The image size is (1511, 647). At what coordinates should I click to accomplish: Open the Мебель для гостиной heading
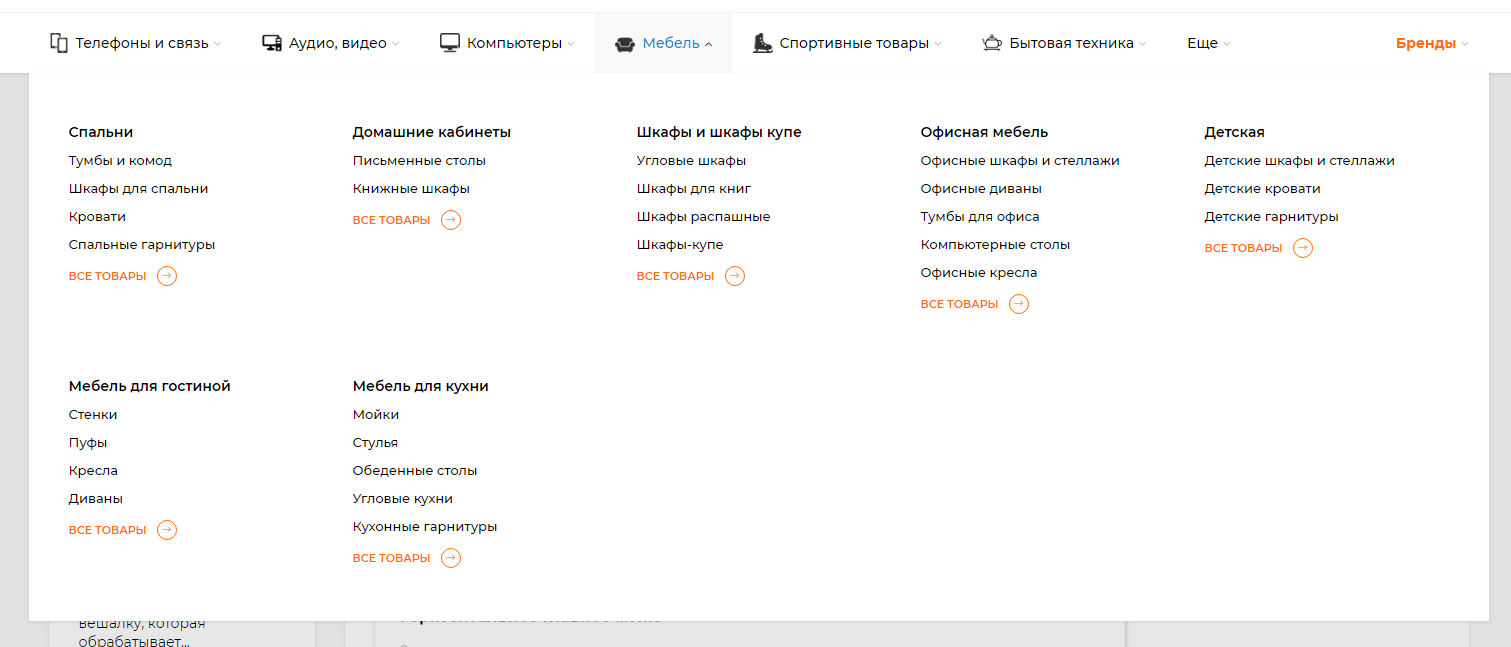coord(150,386)
